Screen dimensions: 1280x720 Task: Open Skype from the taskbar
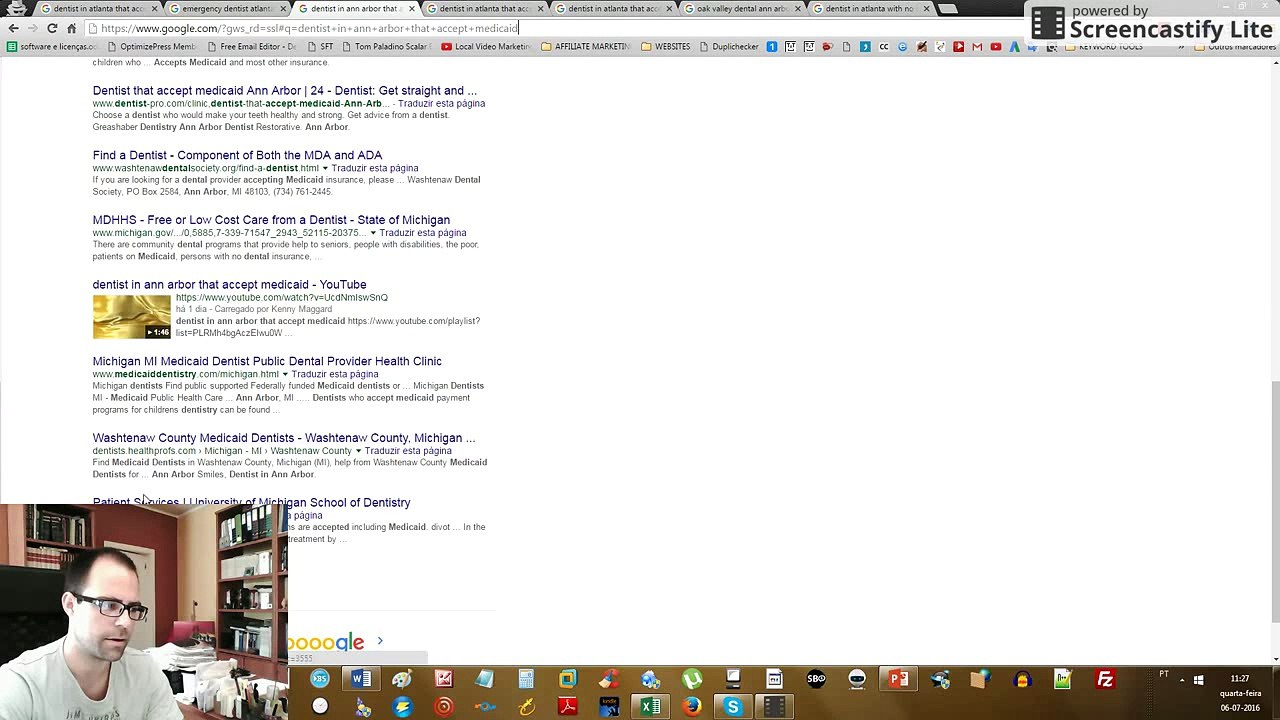(733, 707)
